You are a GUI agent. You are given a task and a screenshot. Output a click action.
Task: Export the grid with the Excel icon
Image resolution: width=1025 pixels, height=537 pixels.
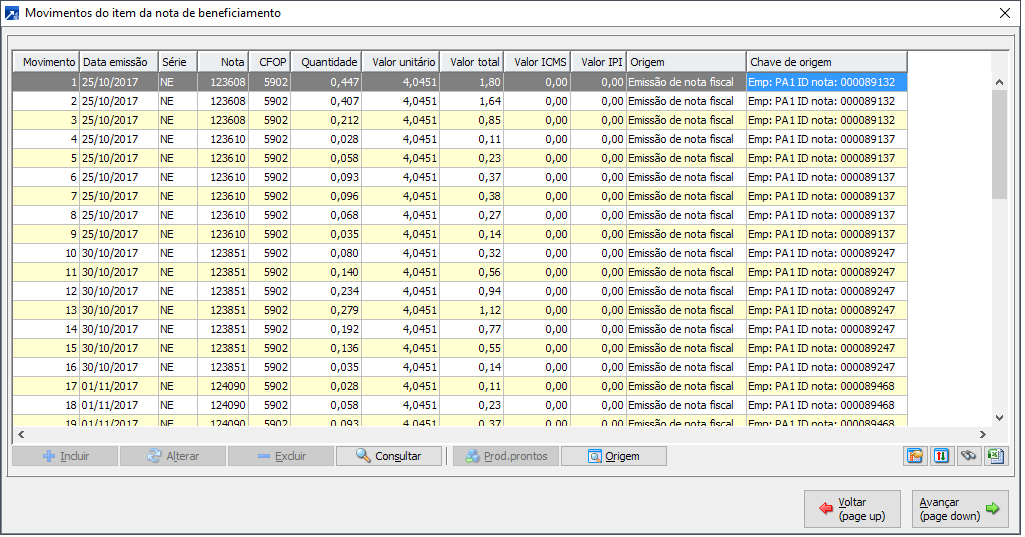[995, 456]
